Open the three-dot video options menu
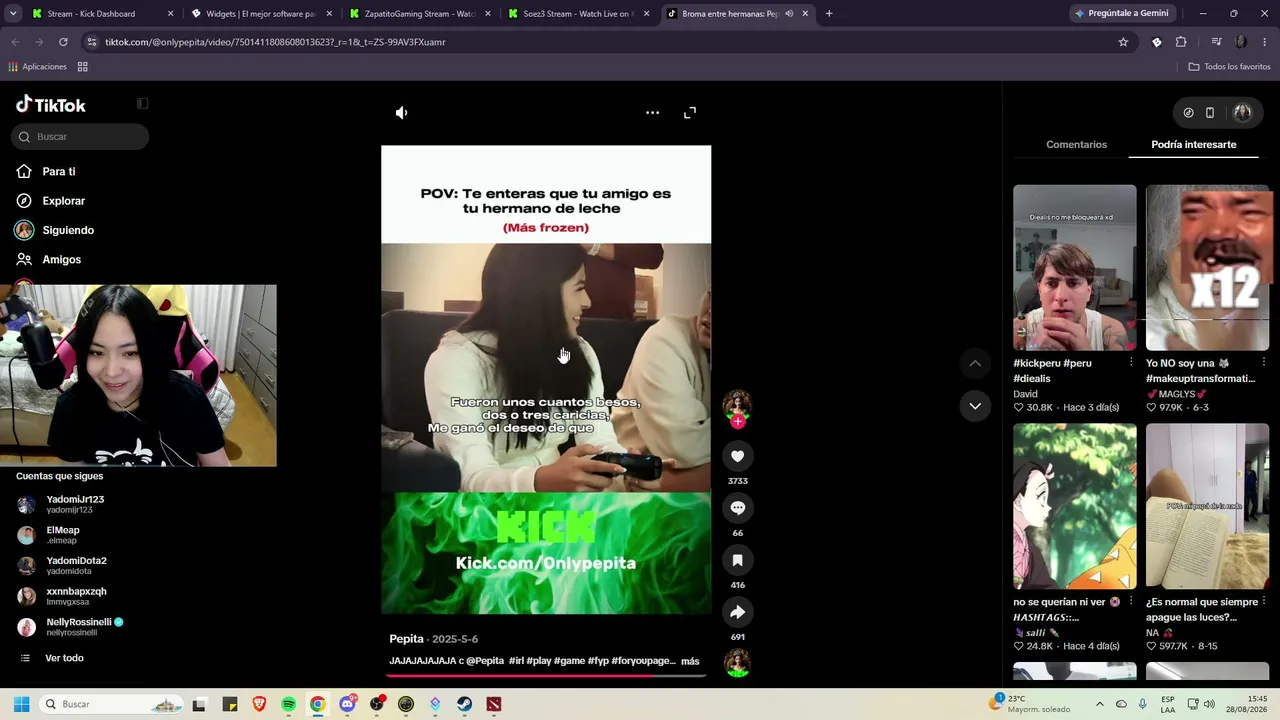Viewport: 1280px width, 720px height. click(x=652, y=113)
